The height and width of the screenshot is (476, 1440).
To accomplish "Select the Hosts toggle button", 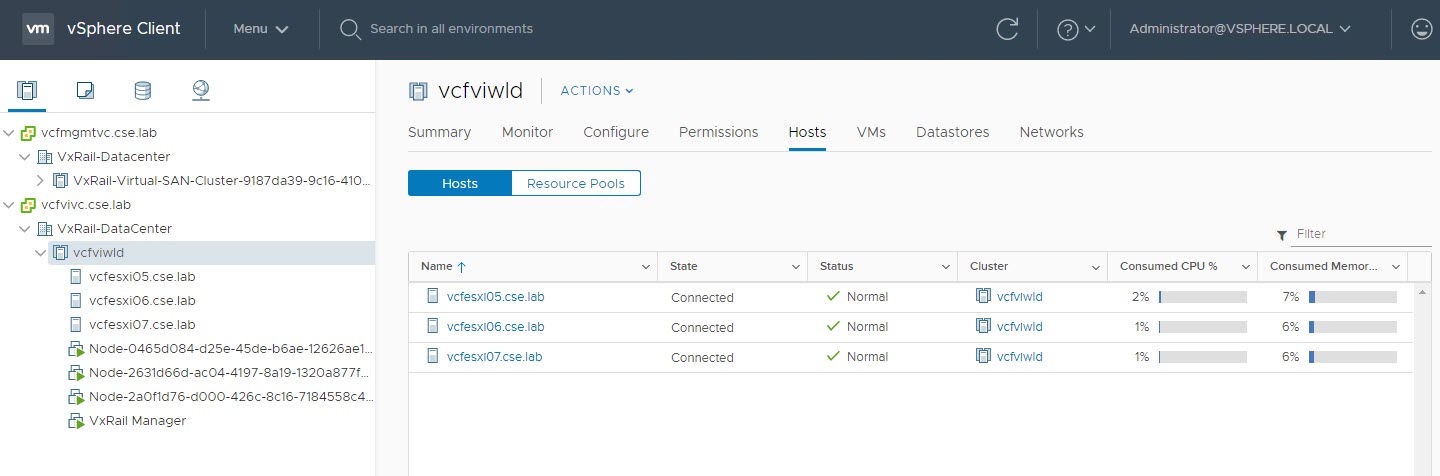I will click(x=460, y=183).
